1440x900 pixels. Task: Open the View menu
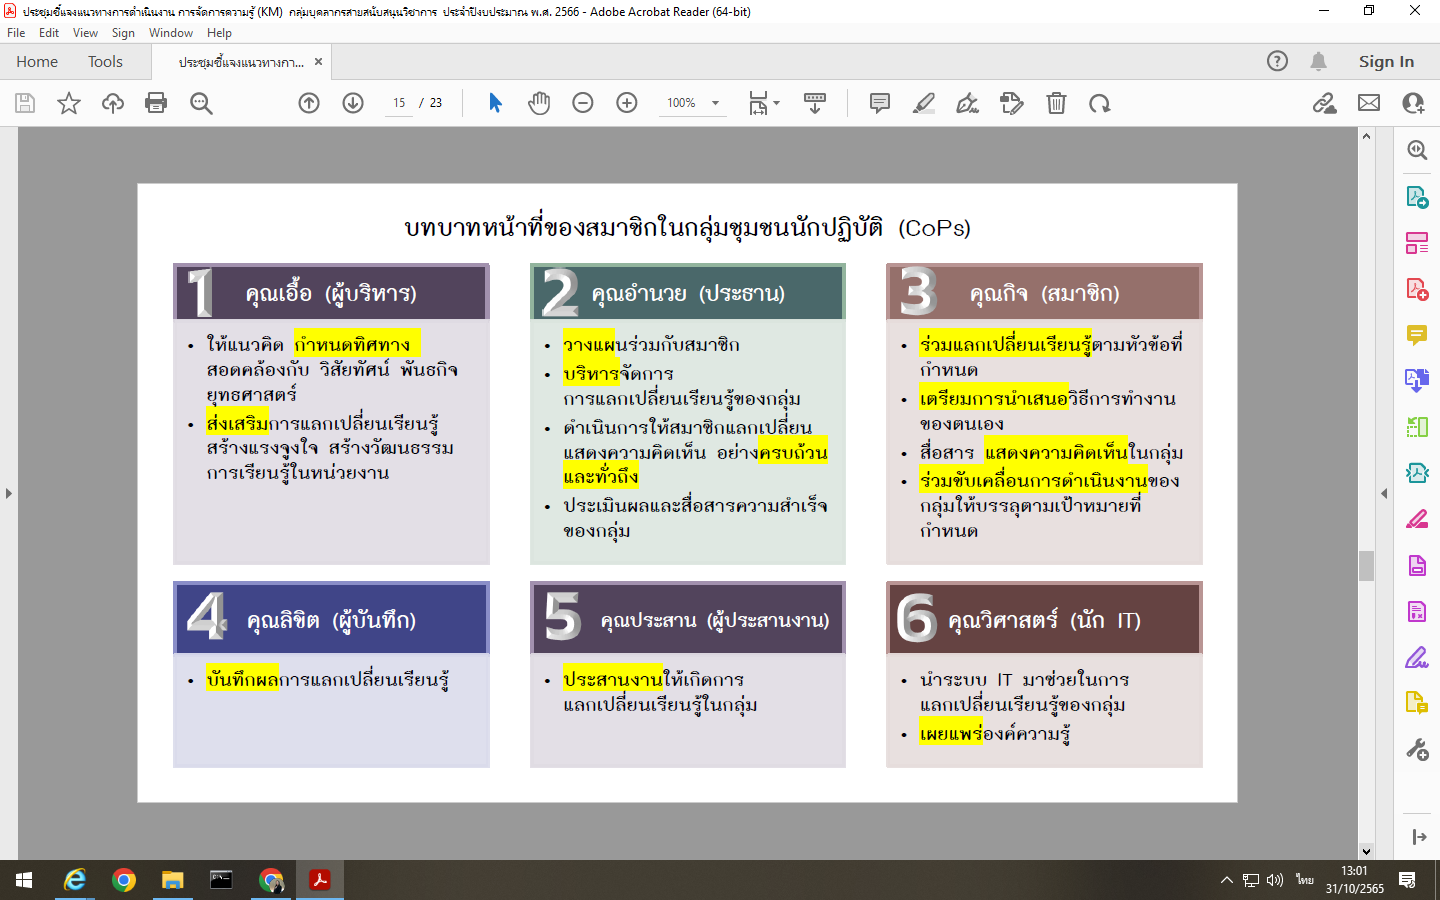85,33
